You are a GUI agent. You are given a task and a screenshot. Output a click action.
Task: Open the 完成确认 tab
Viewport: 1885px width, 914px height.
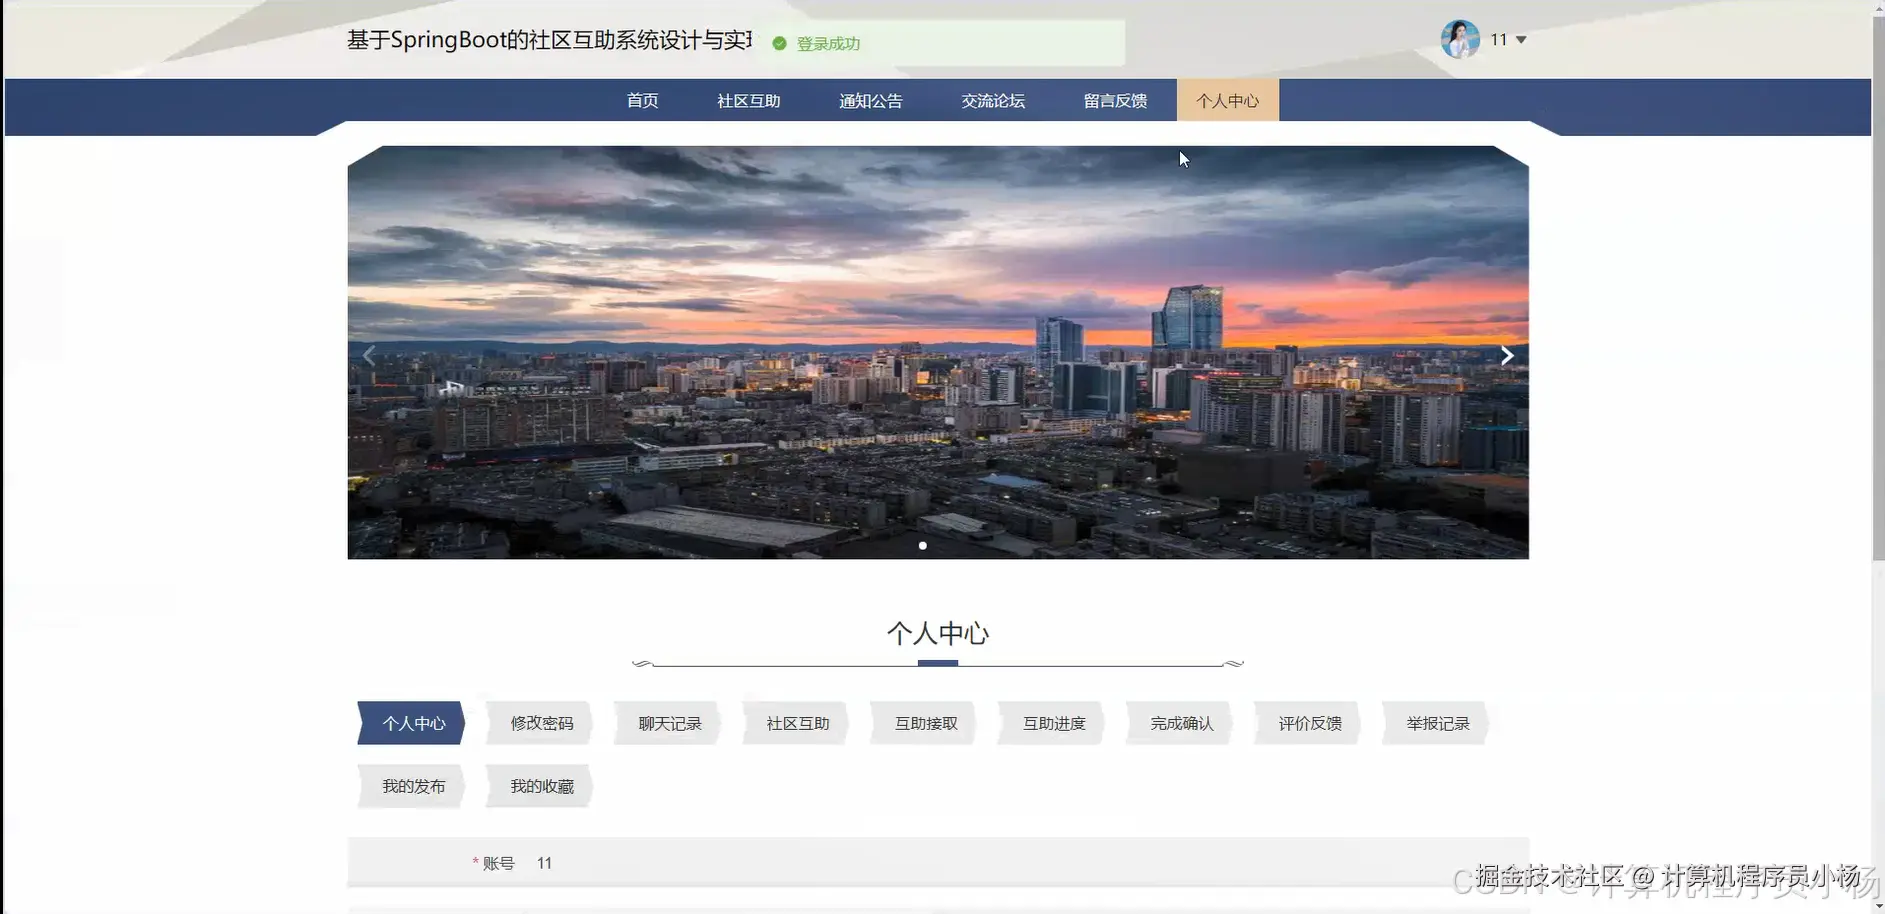click(1179, 723)
